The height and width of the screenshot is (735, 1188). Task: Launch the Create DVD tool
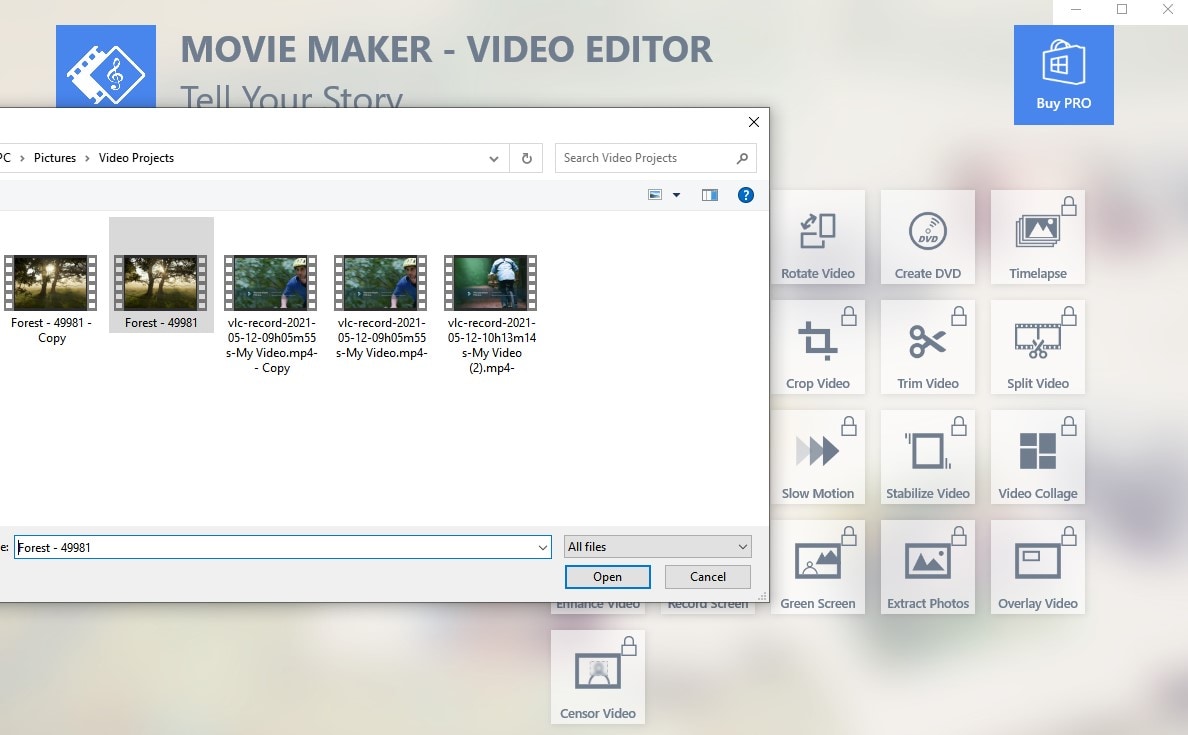(x=927, y=237)
